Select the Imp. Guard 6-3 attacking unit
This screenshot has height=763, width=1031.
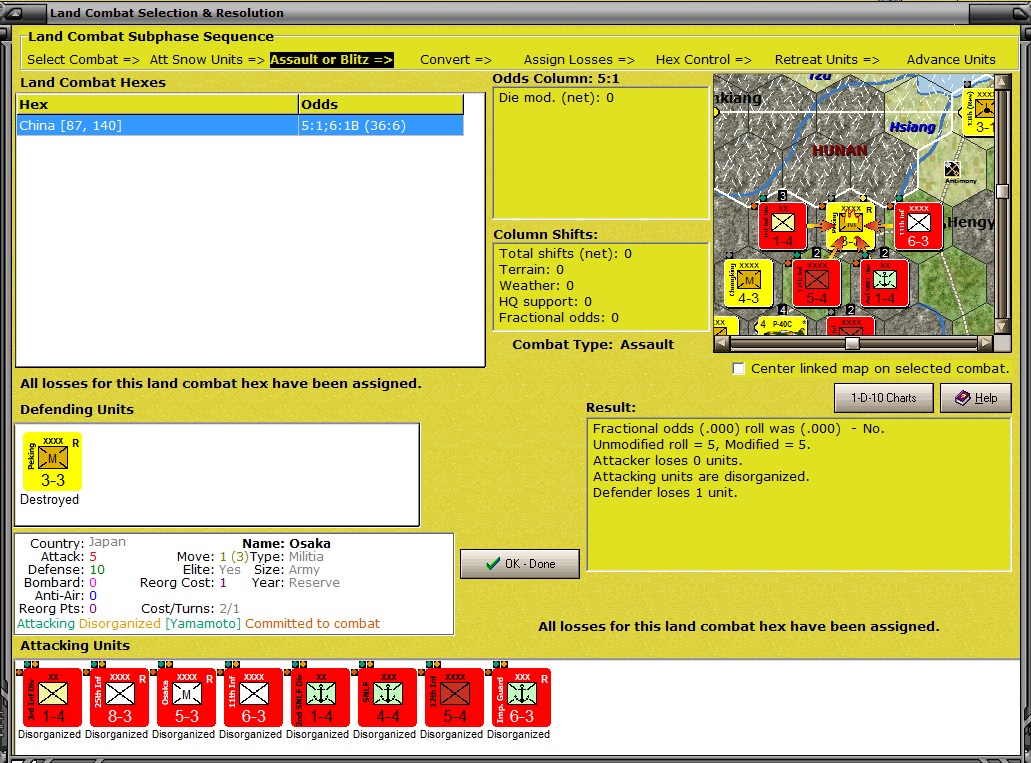521,698
